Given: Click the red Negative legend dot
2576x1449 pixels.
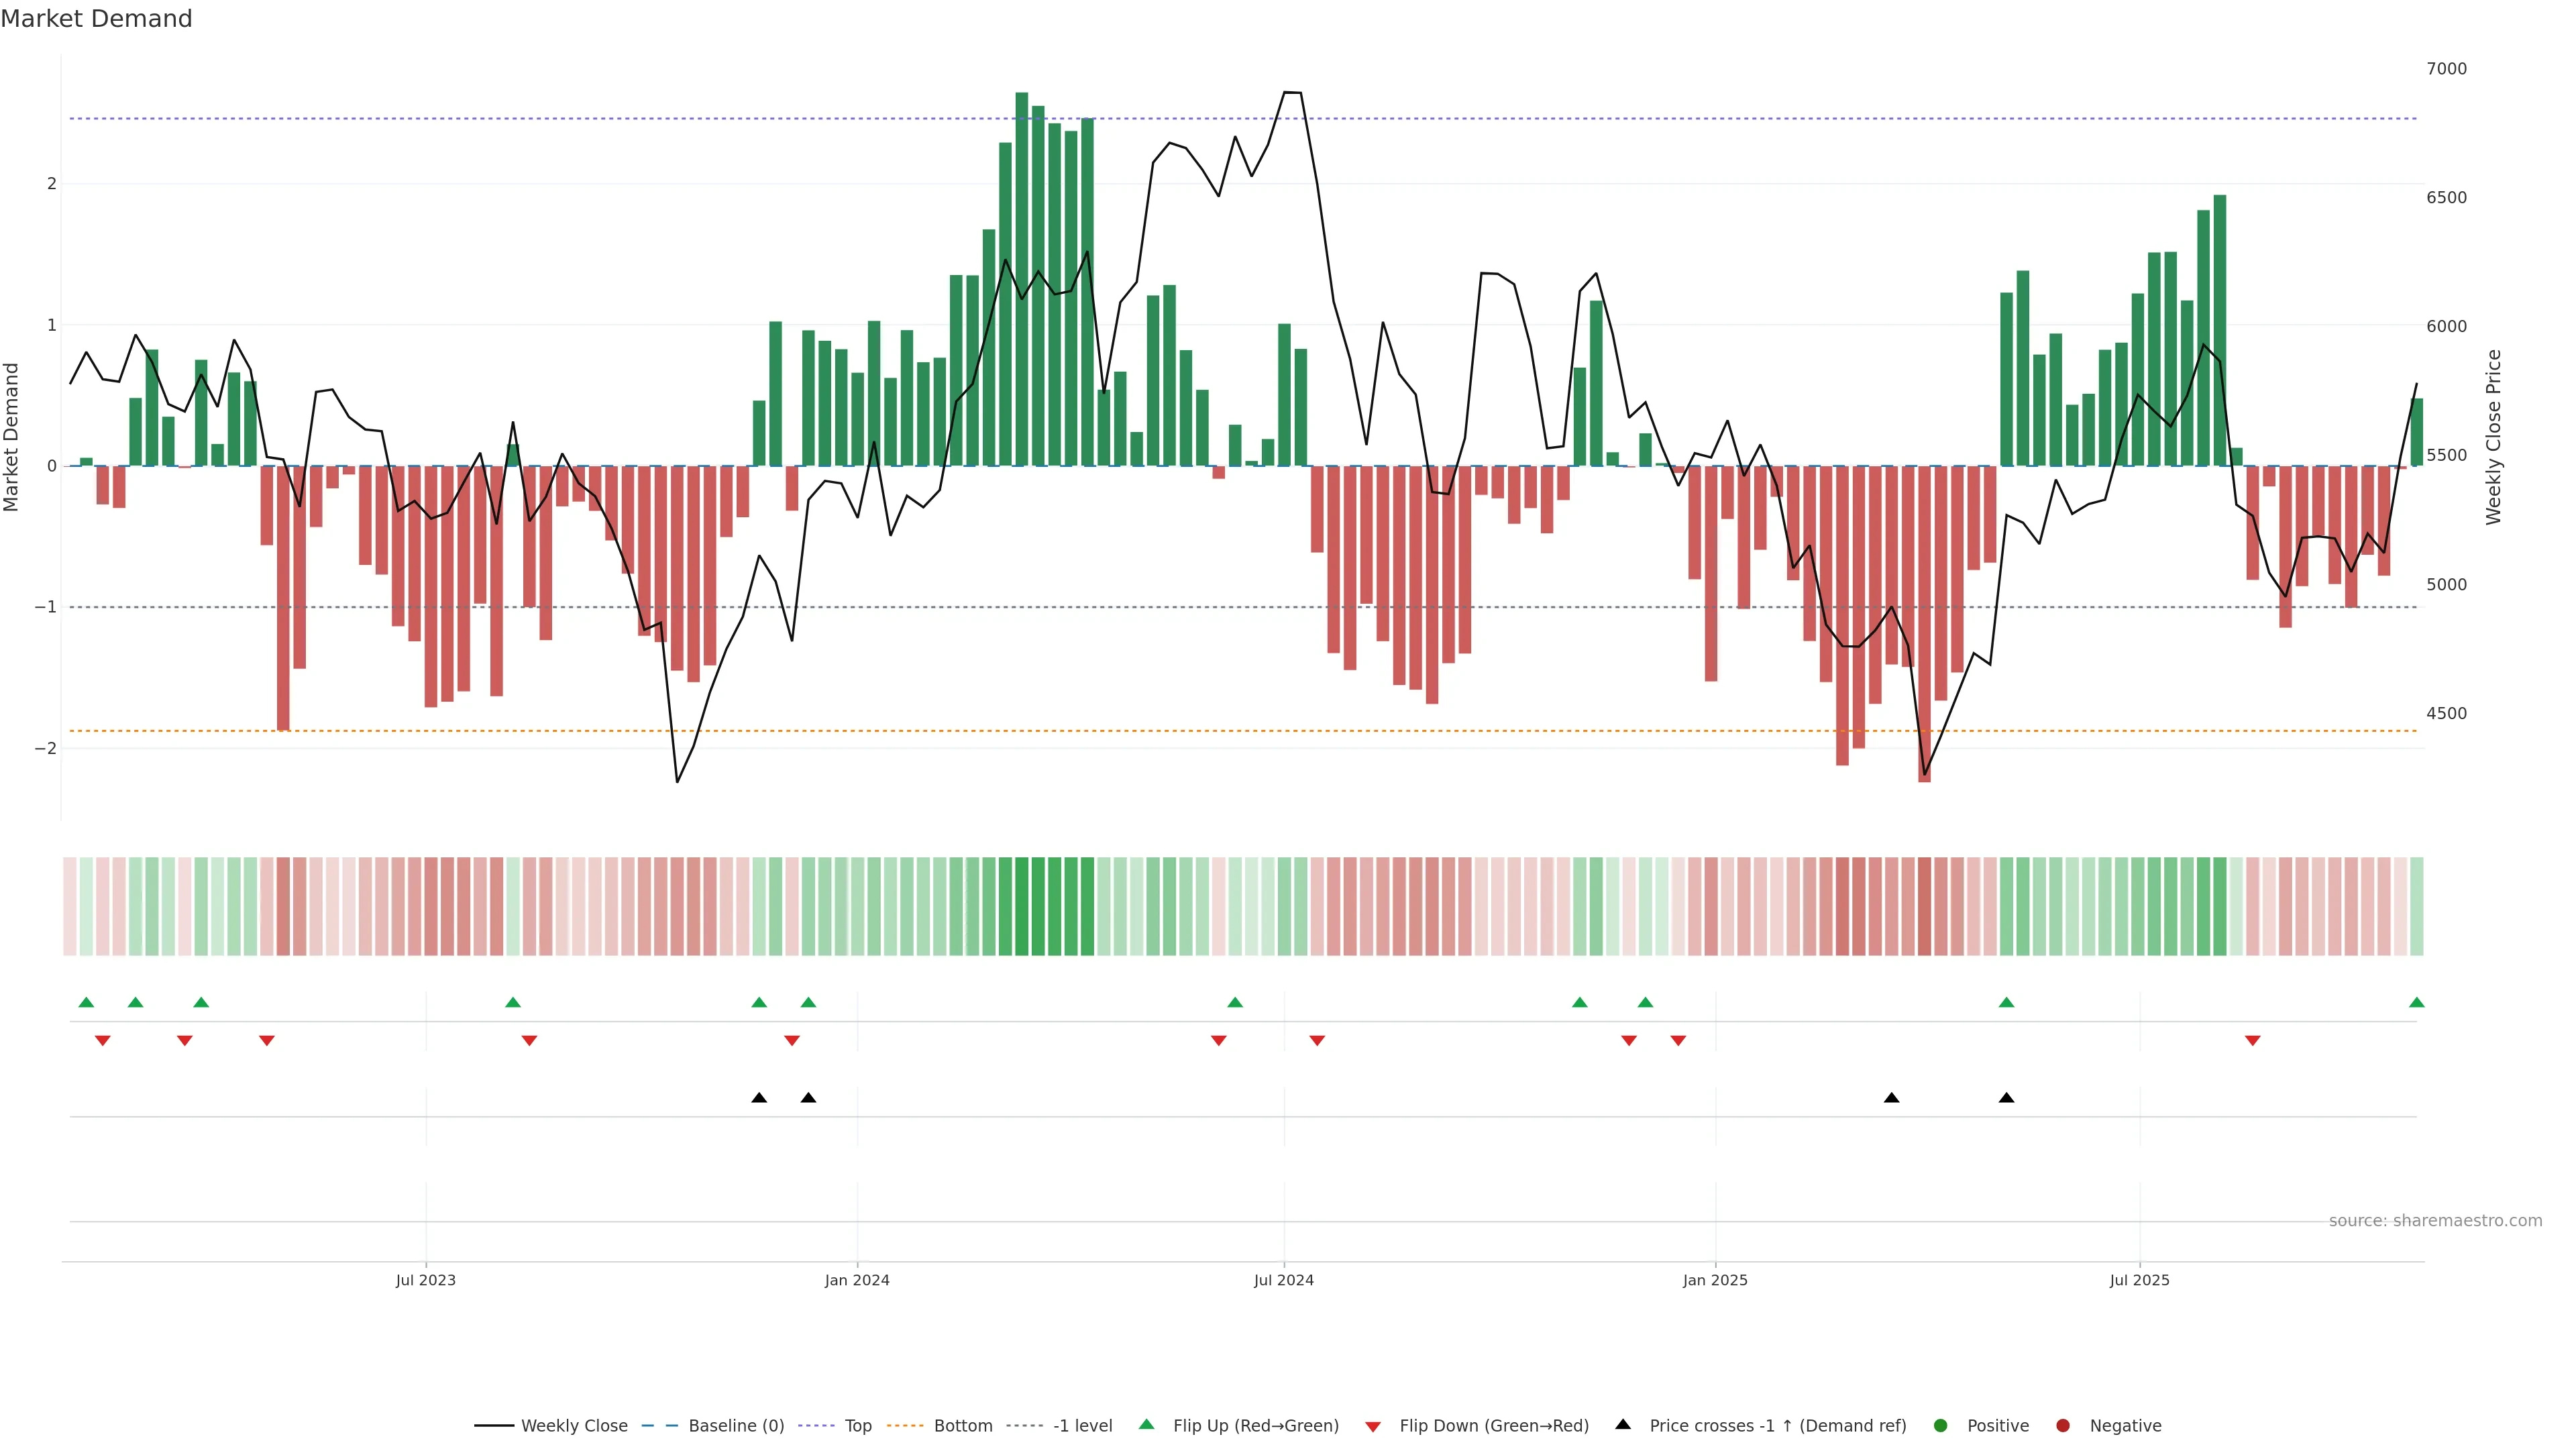Looking at the screenshot, I should (2063, 1425).
